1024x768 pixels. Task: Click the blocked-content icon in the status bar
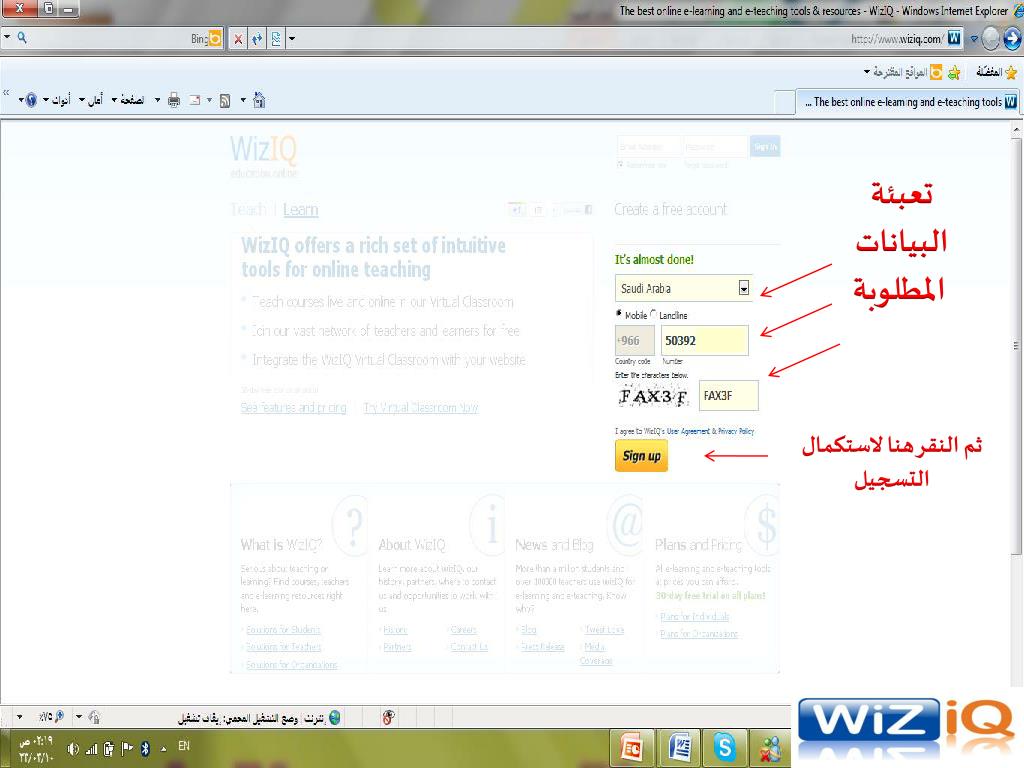click(x=388, y=718)
